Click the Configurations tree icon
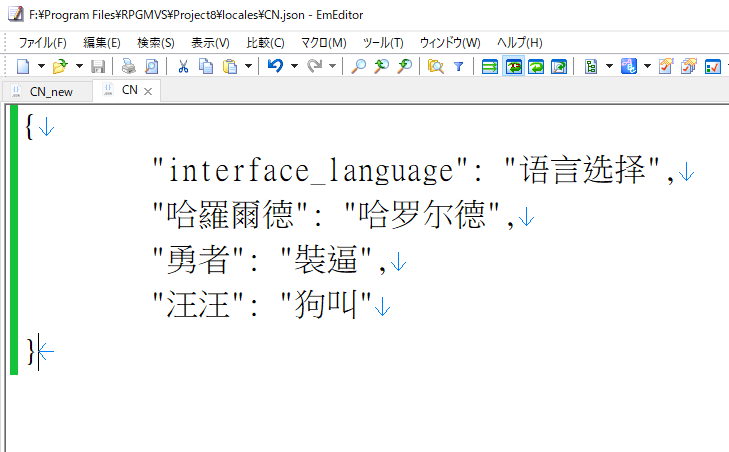Viewport: 729px width, 452px height. [x=591, y=66]
